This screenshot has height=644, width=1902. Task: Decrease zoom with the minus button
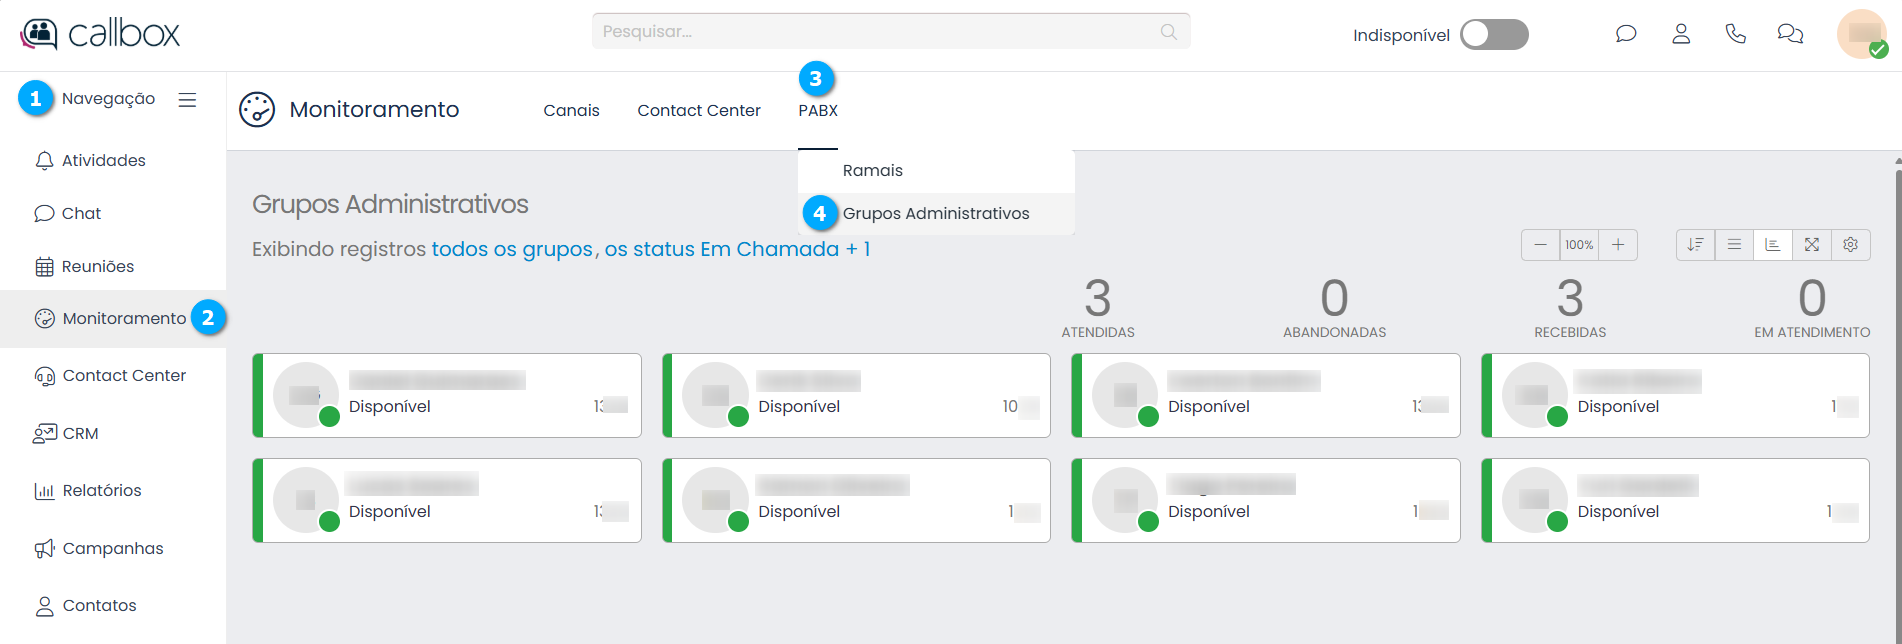(1540, 245)
